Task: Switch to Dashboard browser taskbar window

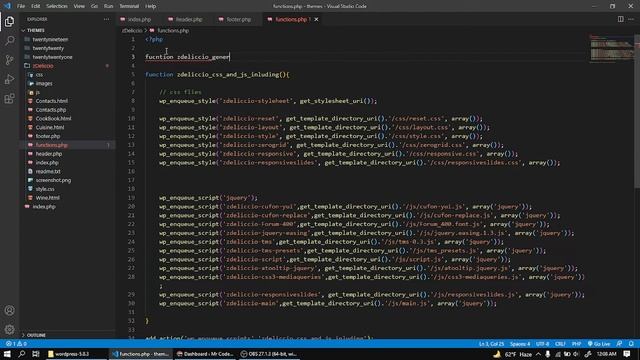Action: pos(205,354)
